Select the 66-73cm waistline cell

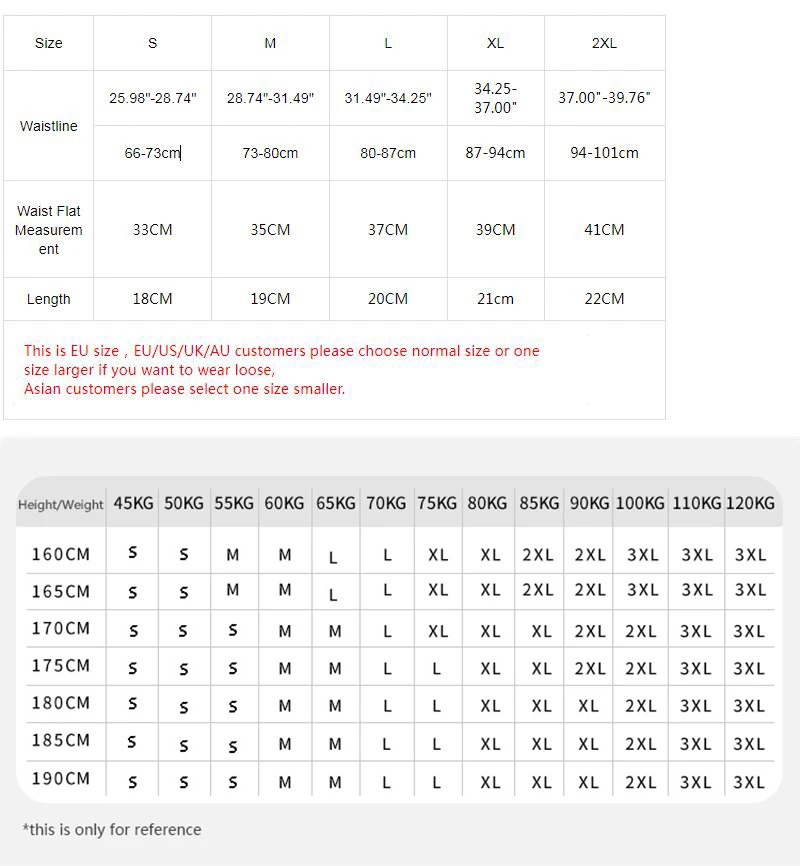point(152,153)
